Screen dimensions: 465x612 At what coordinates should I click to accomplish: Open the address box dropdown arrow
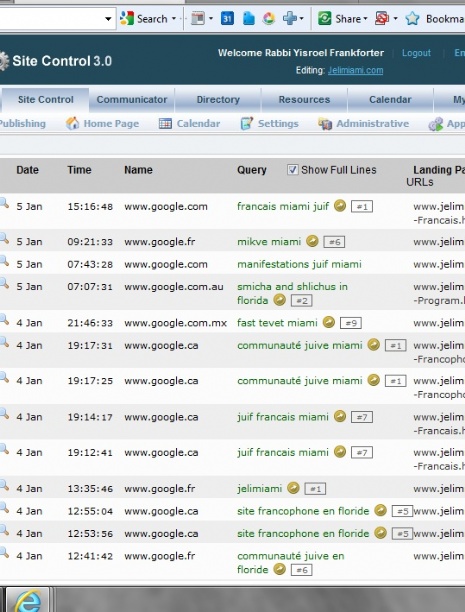(x=108, y=18)
